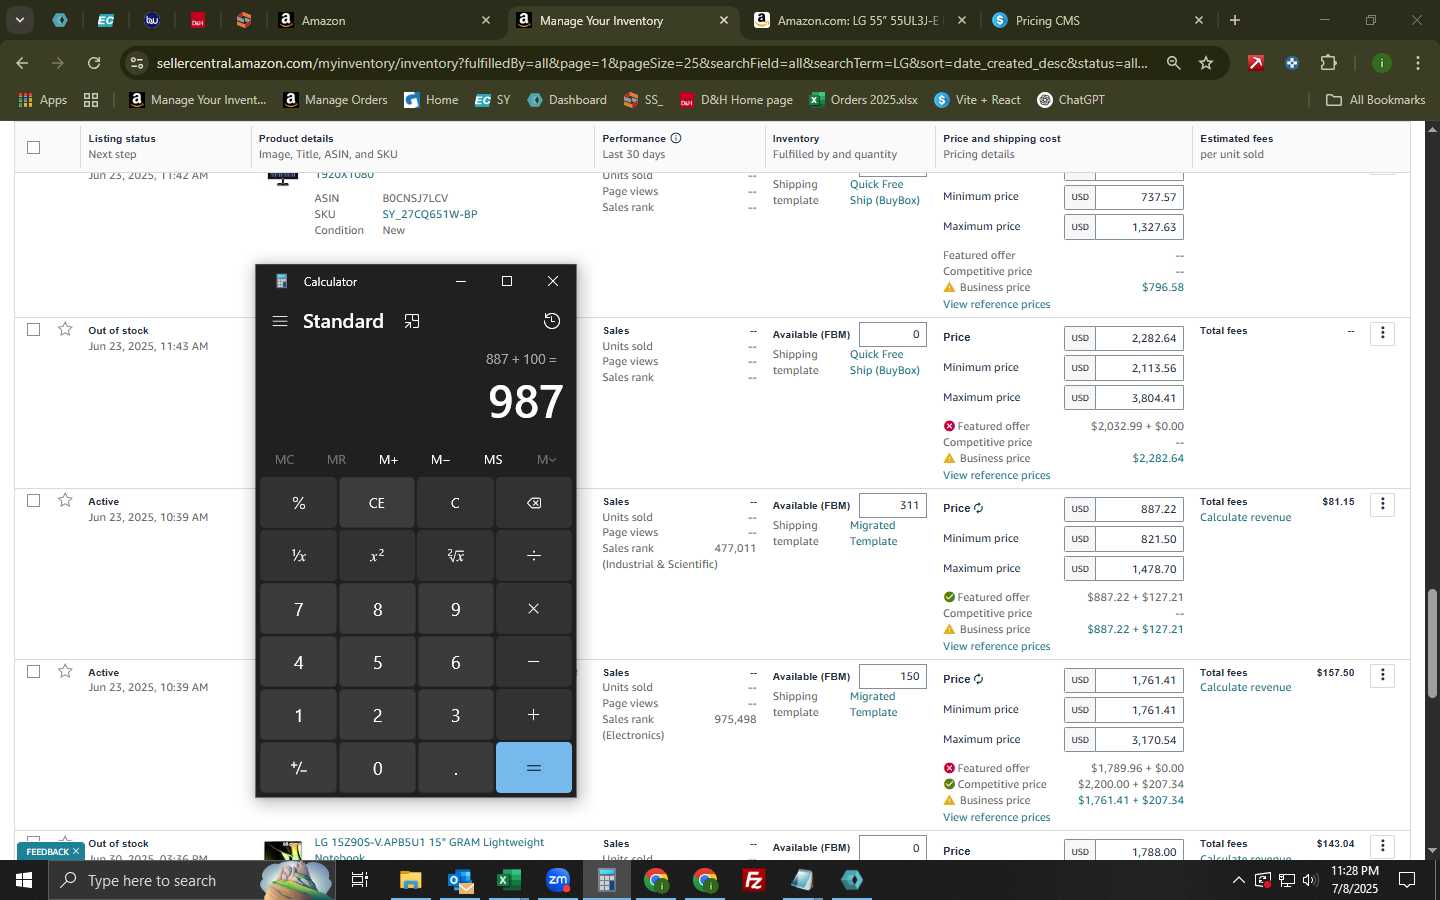The image size is (1440, 900).
Task: Open Excel from Windows taskbar
Action: [x=508, y=880]
